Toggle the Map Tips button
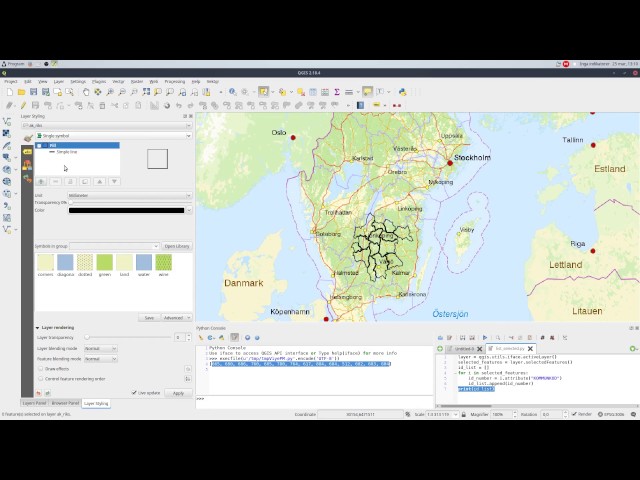640x480 pixels. coord(367,92)
